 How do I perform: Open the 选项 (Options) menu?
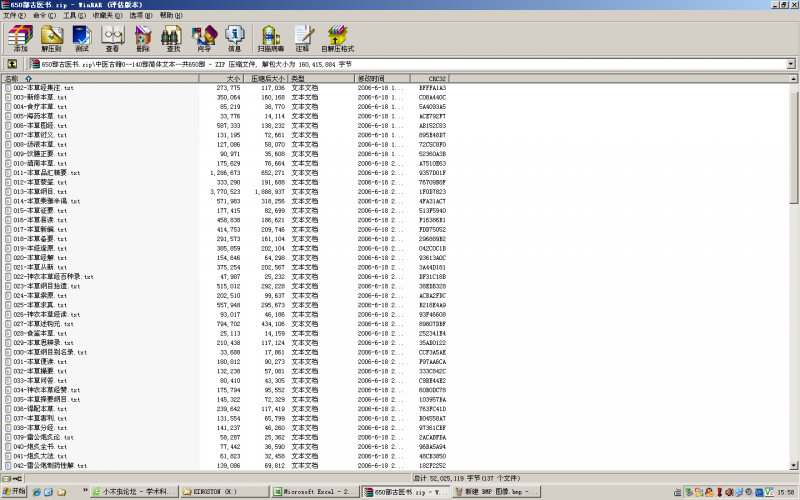point(141,15)
